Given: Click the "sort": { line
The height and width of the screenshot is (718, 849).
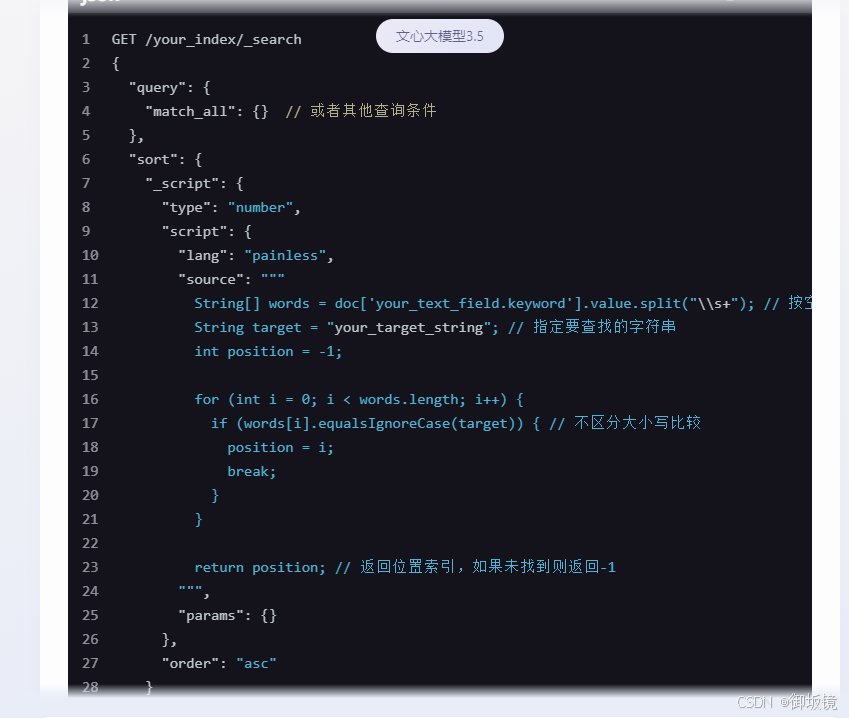Looking at the screenshot, I should [x=165, y=159].
